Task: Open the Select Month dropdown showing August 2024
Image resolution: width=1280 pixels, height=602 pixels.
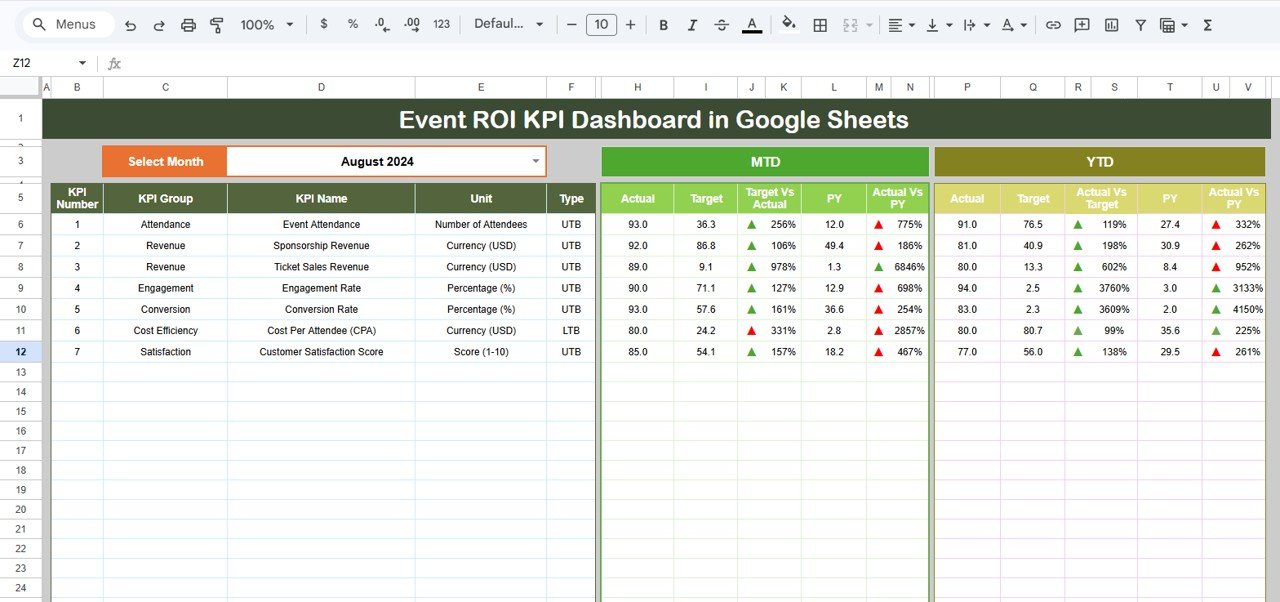Action: coord(536,161)
